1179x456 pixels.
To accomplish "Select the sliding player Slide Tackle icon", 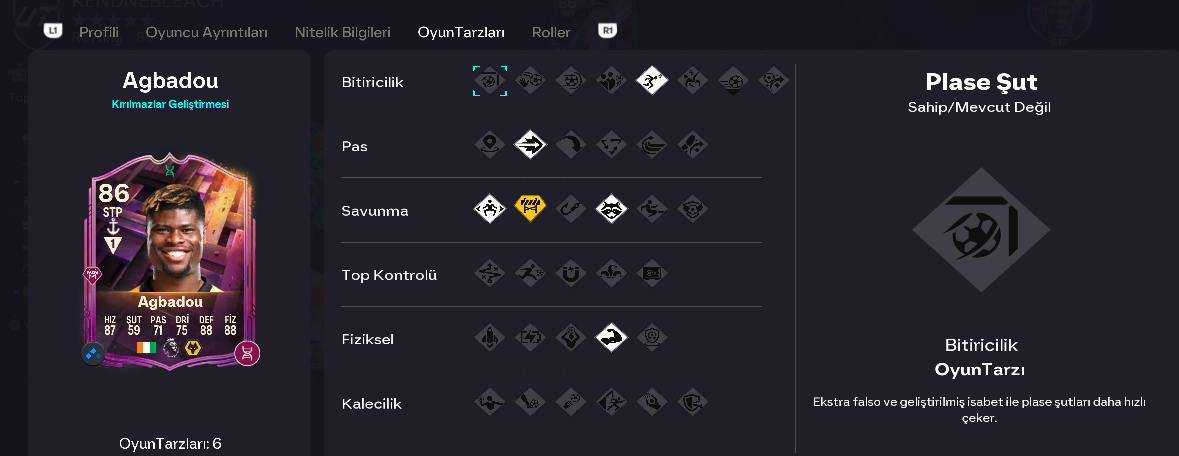I will pos(652,209).
